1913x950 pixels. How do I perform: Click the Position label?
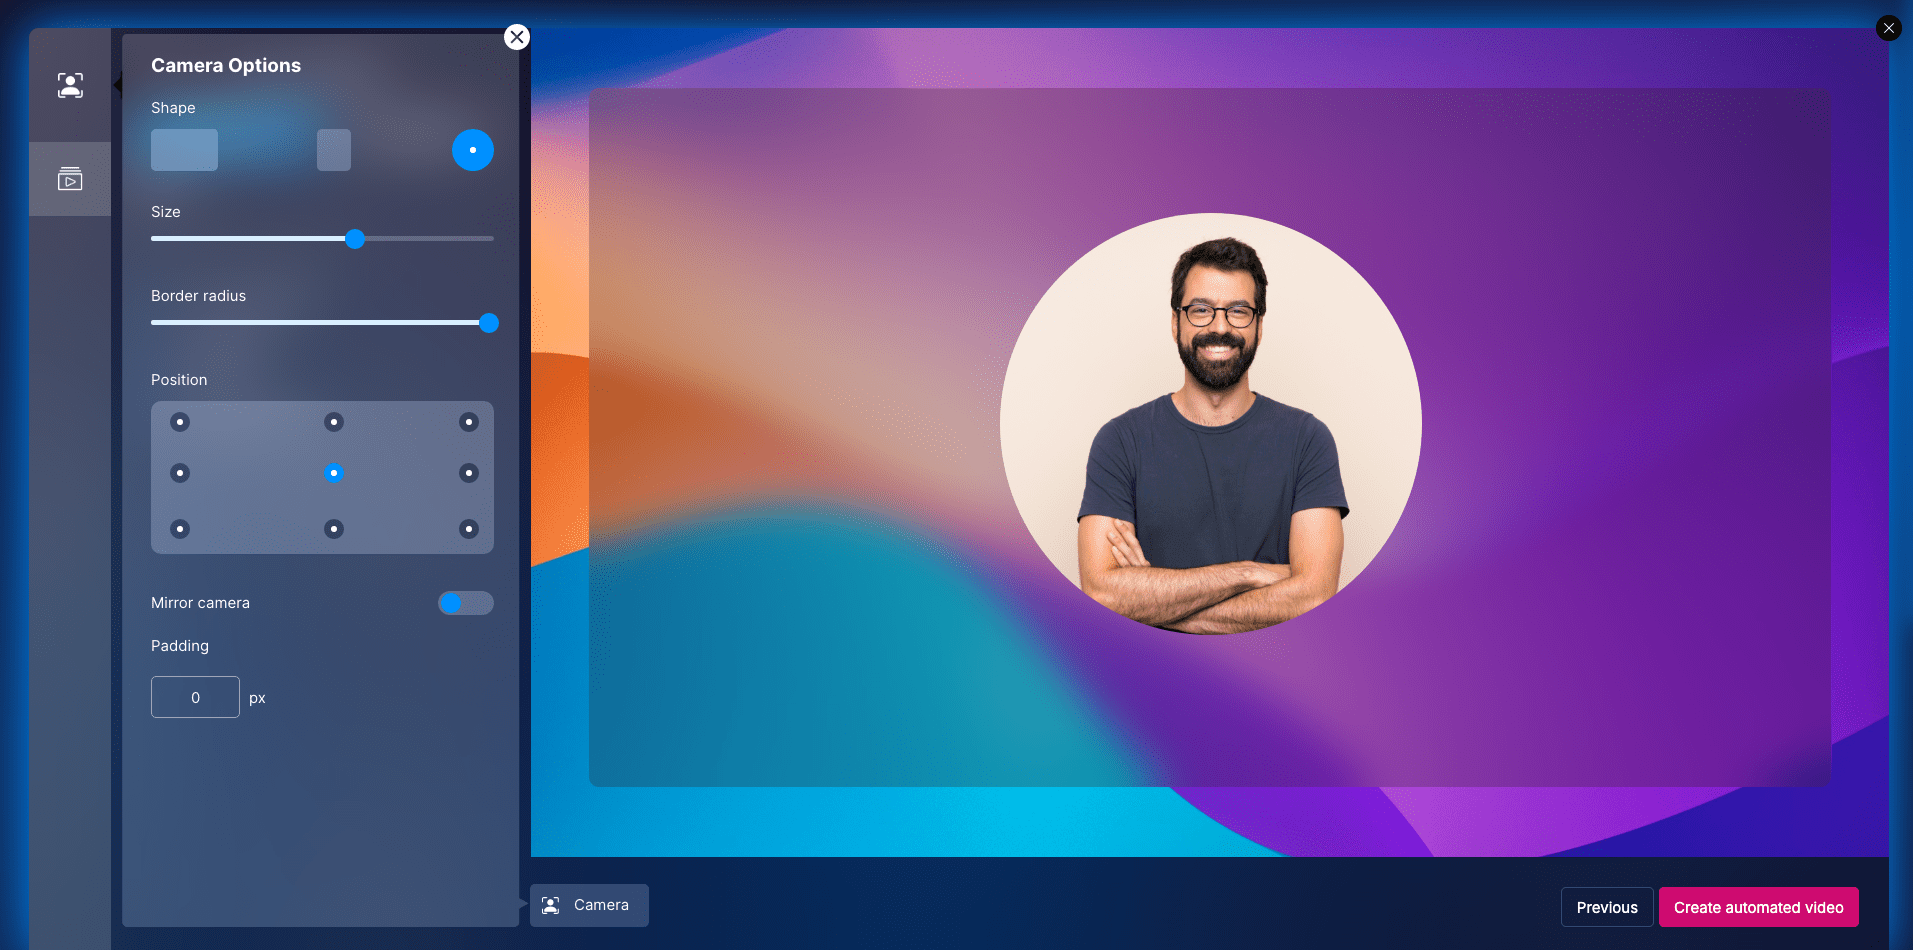179,380
